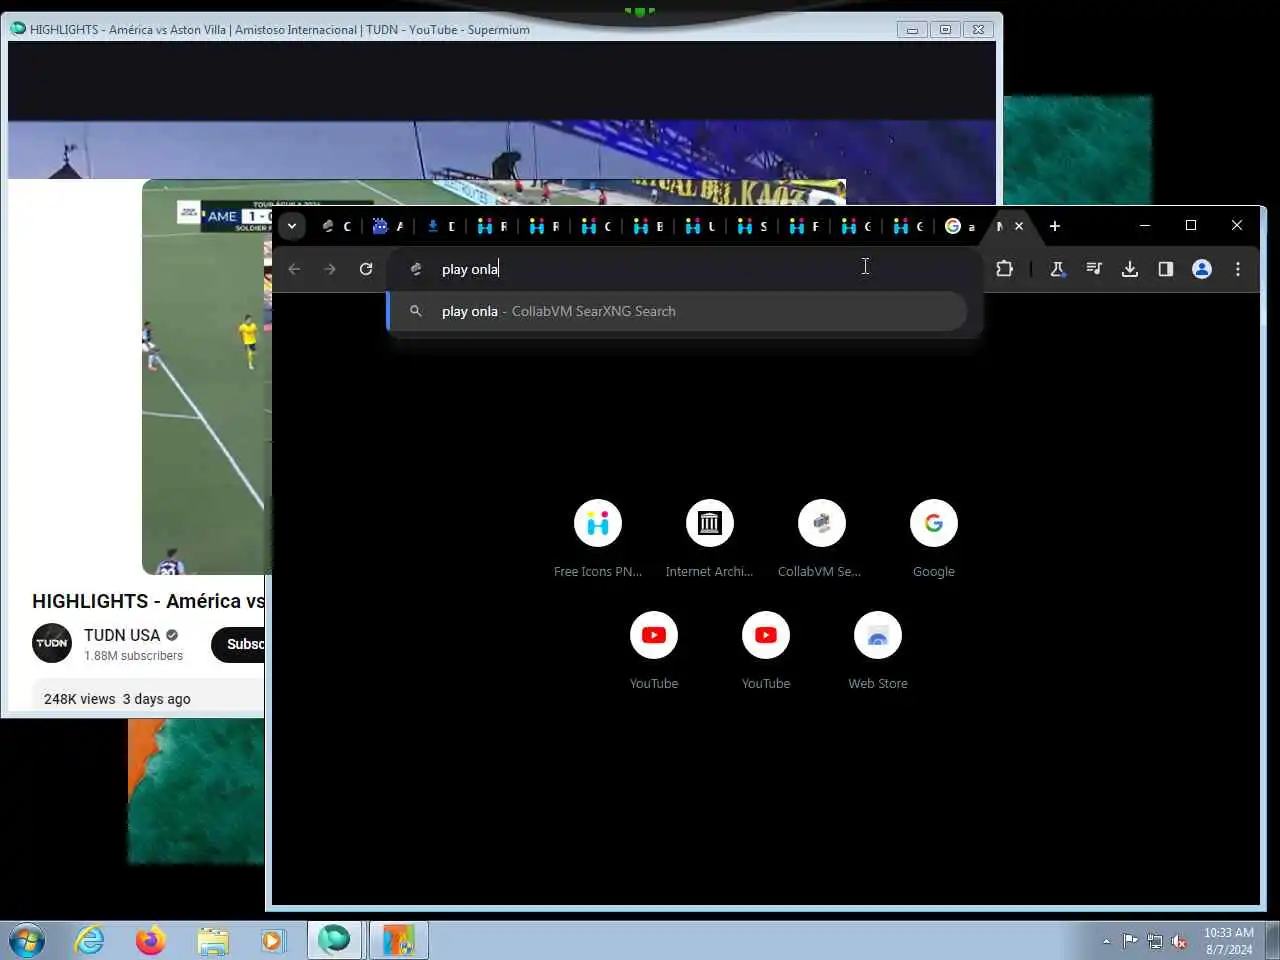Open the media controls icon in the toolbar
This screenshot has height=960, width=1280.
coord(1094,269)
